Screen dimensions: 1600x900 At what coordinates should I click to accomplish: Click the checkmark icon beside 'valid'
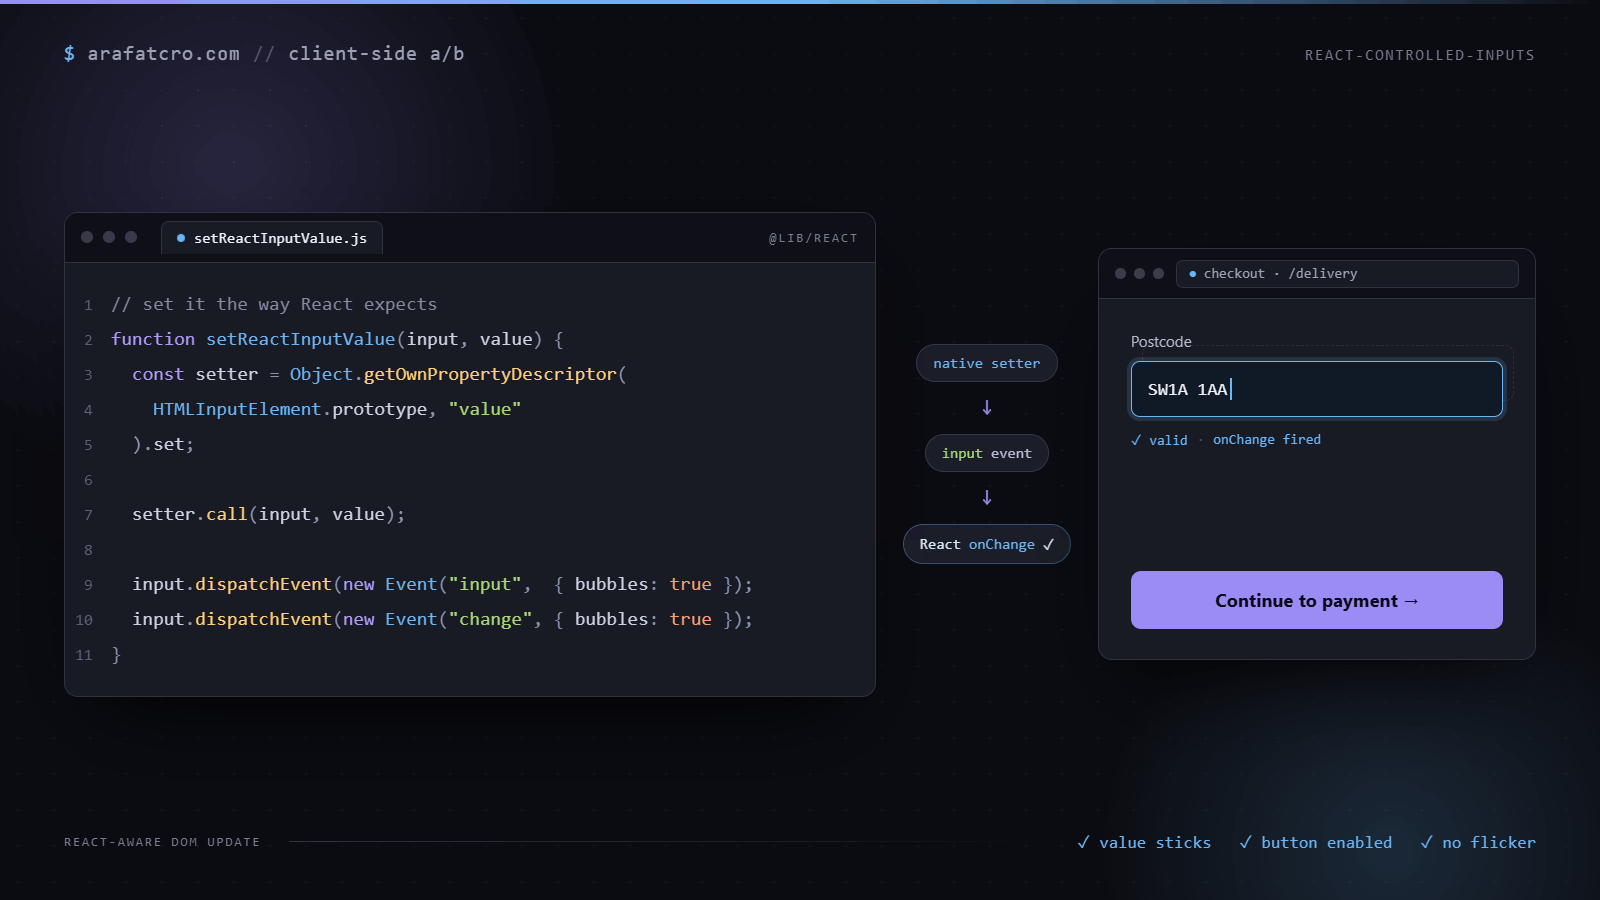[1136, 440]
